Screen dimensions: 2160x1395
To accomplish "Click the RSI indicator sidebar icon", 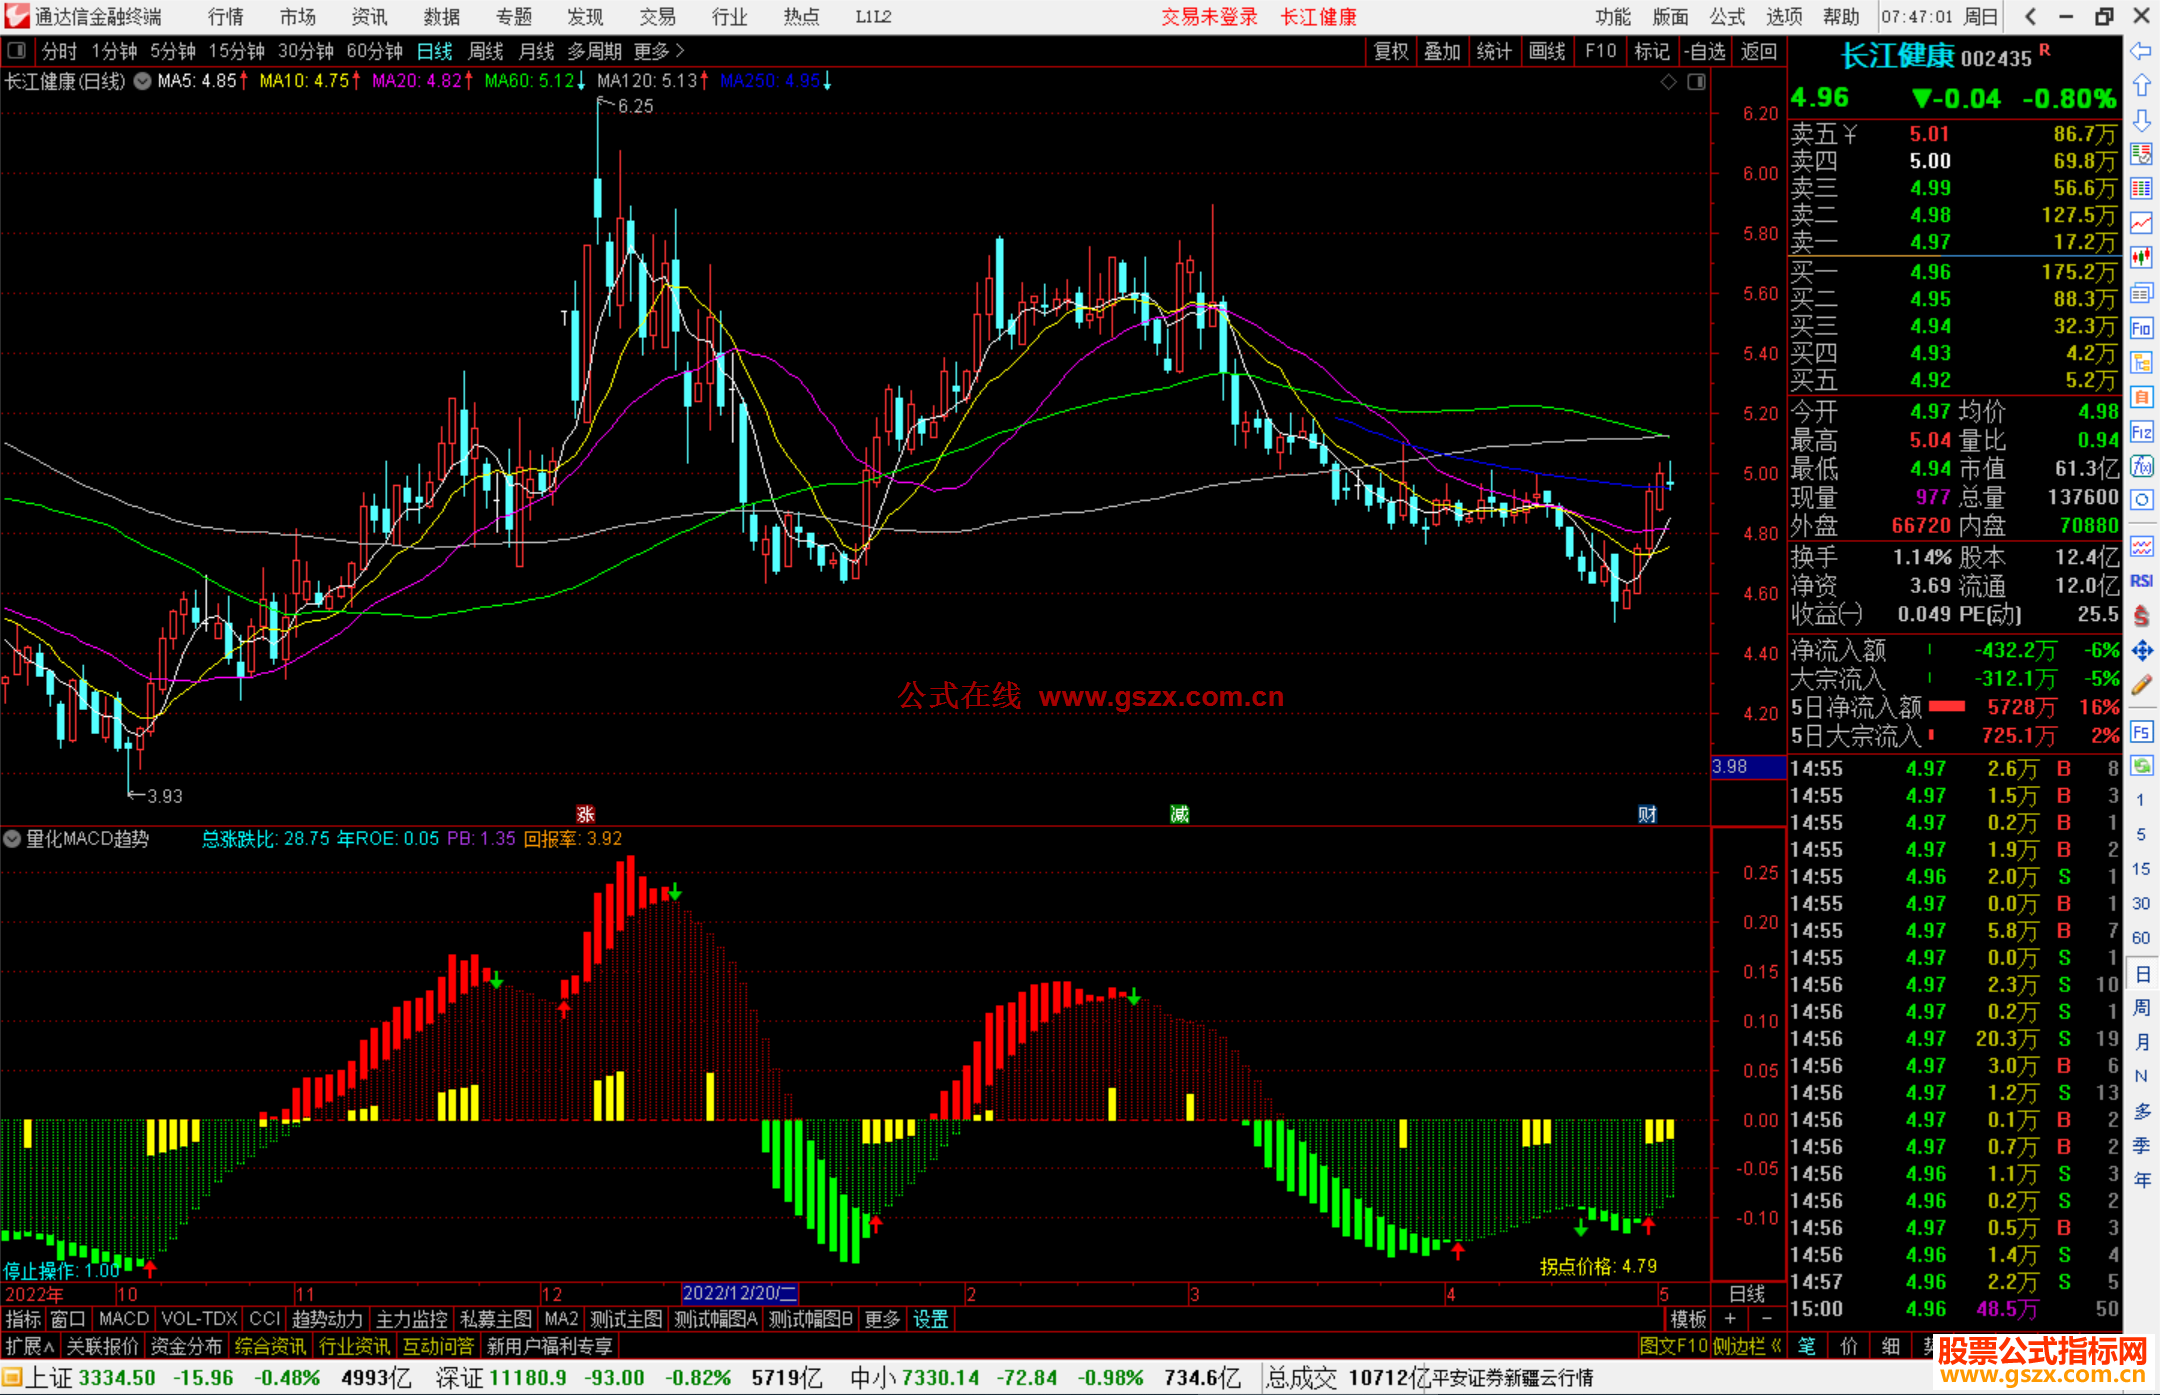I will point(2141,581).
